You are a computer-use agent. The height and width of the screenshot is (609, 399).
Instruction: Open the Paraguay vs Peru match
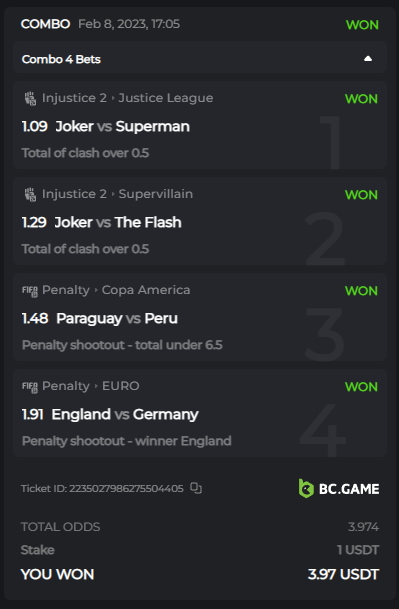coord(117,318)
